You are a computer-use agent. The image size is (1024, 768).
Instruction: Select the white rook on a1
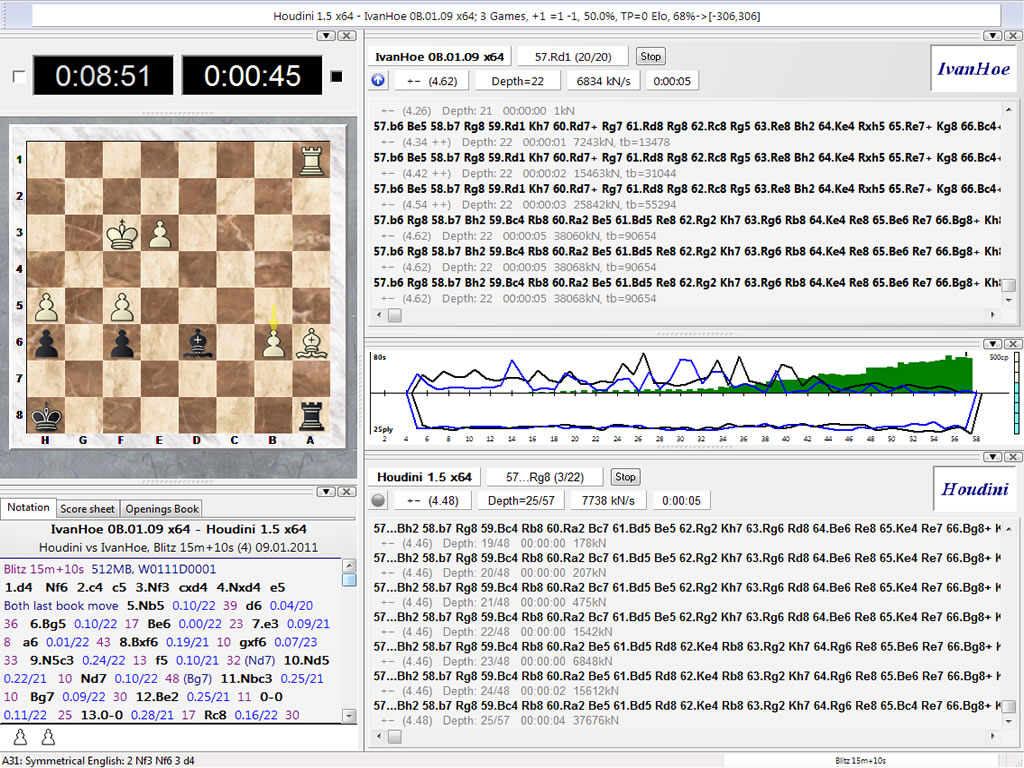coord(311,161)
